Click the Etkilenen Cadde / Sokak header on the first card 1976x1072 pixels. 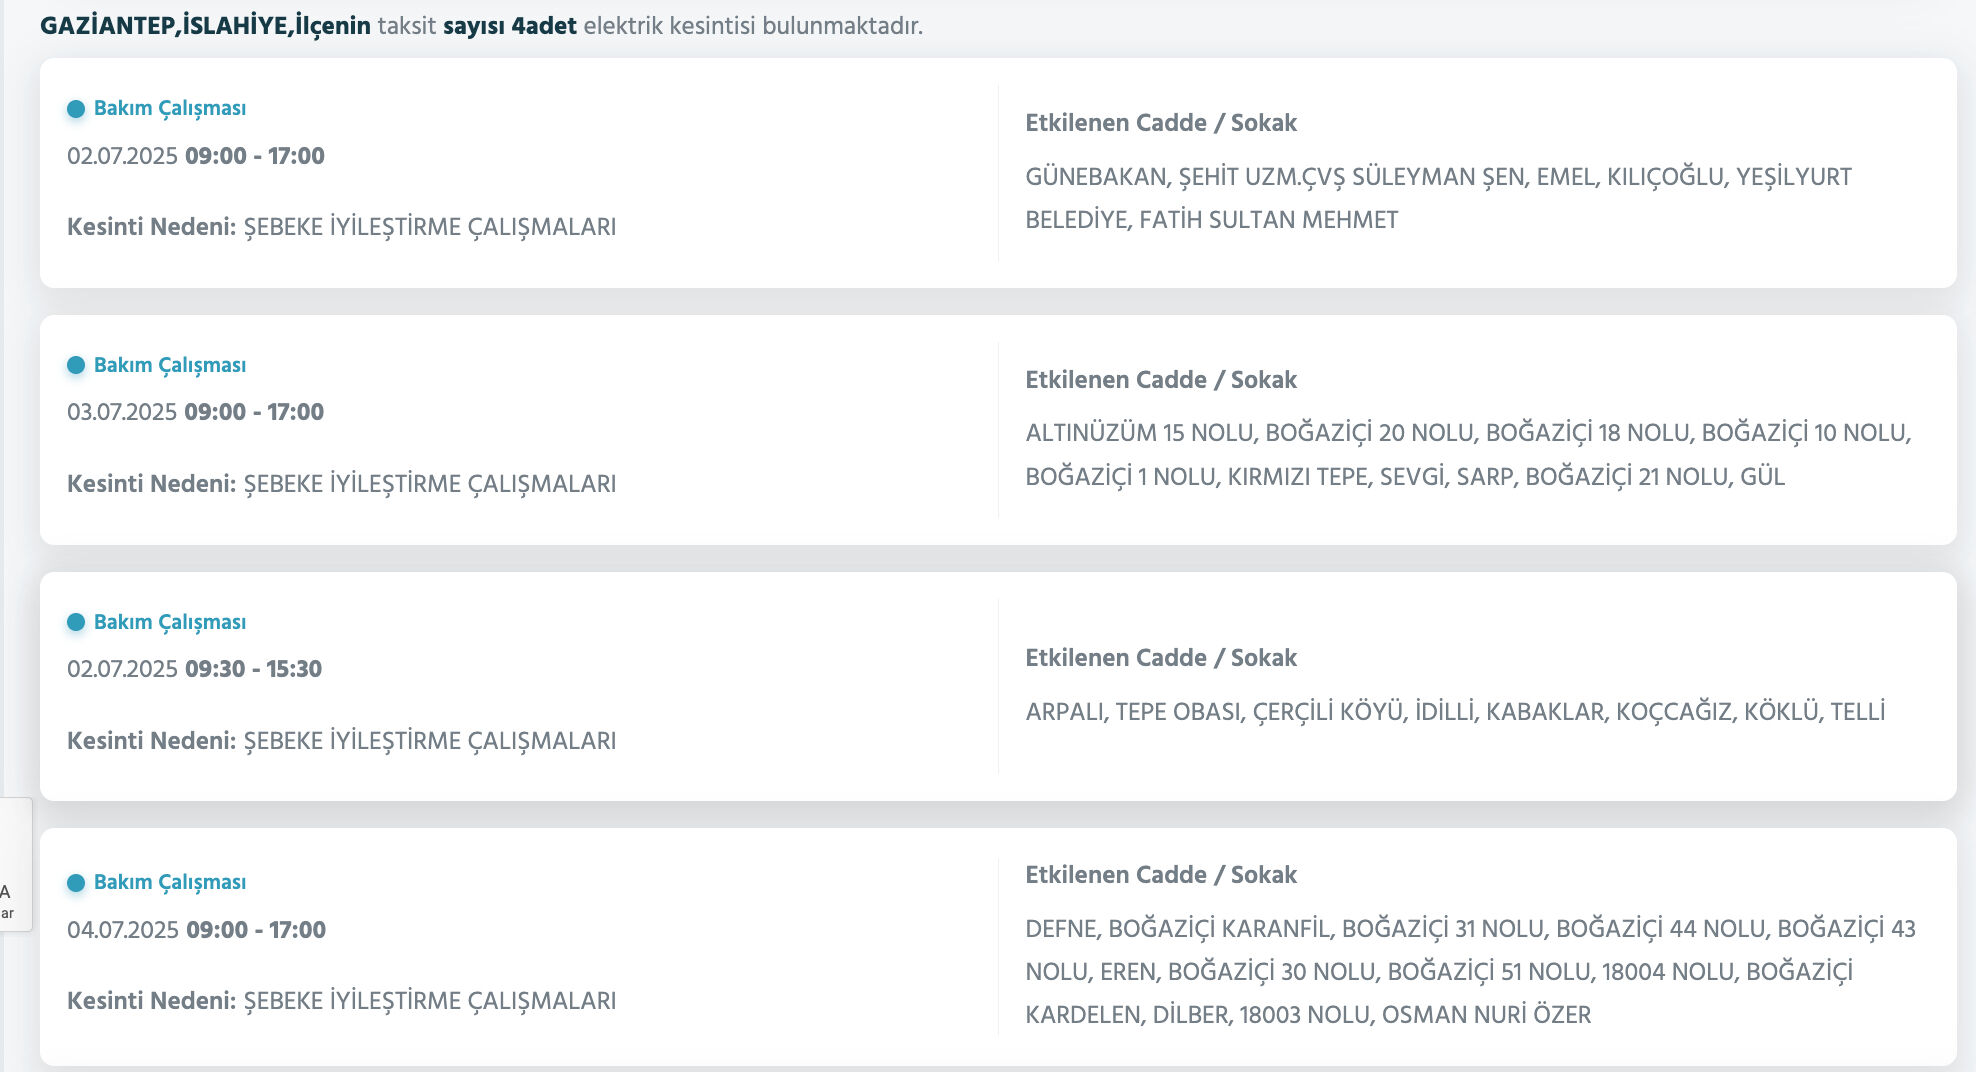coord(1162,122)
